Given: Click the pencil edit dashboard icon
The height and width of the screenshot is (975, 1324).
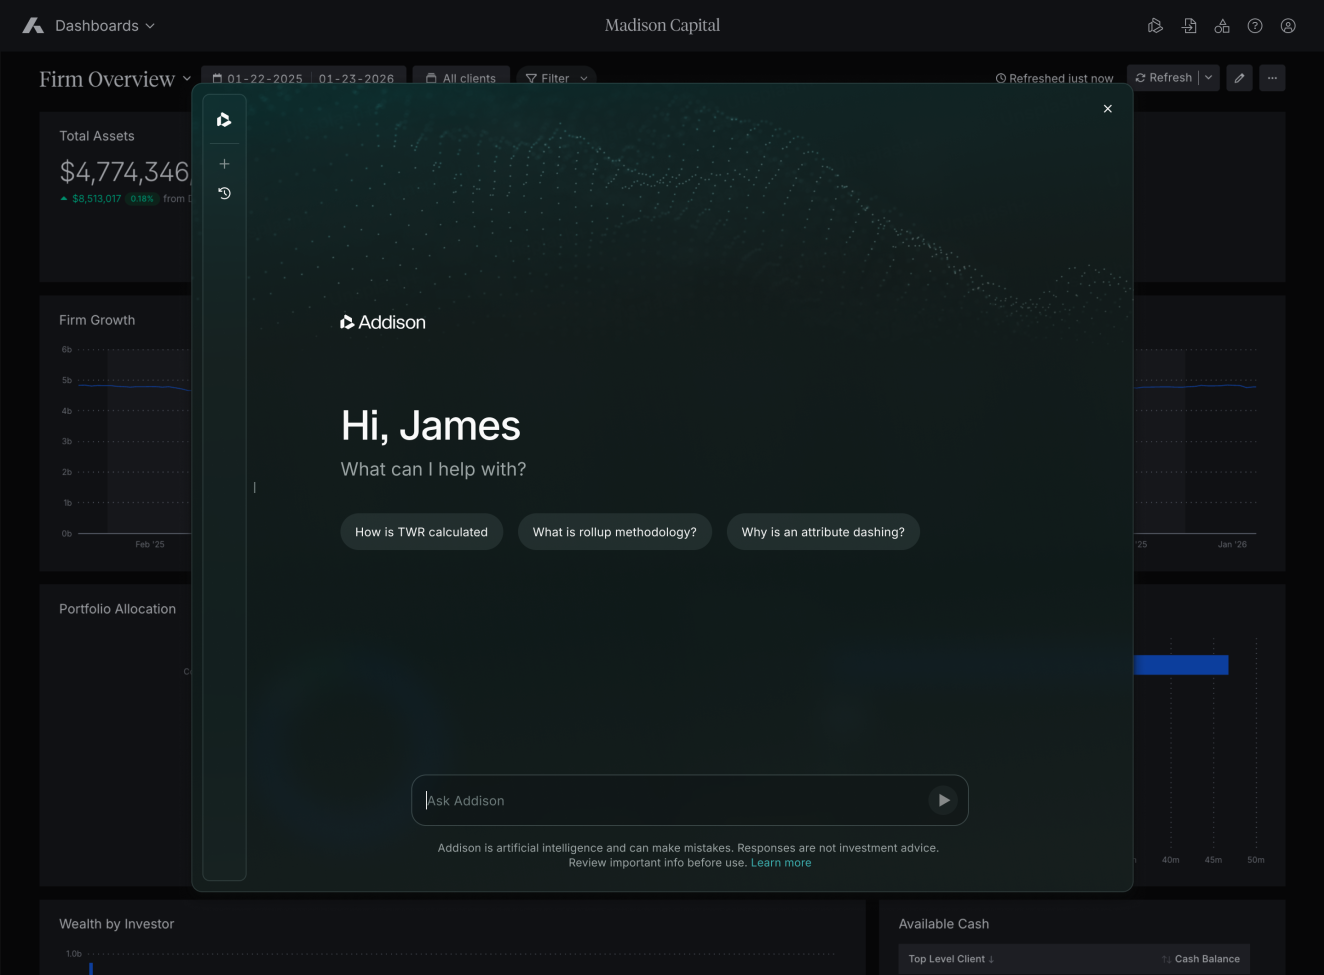Looking at the screenshot, I should pos(1239,78).
